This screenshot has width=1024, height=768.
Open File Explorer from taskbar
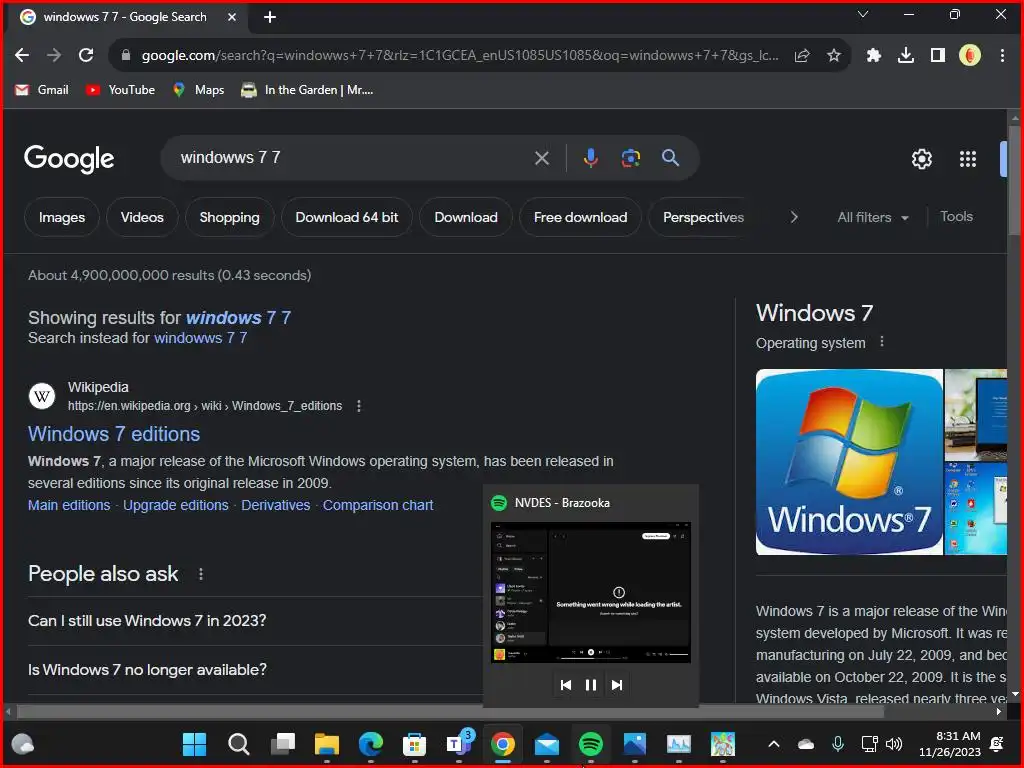tap(327, 744)
